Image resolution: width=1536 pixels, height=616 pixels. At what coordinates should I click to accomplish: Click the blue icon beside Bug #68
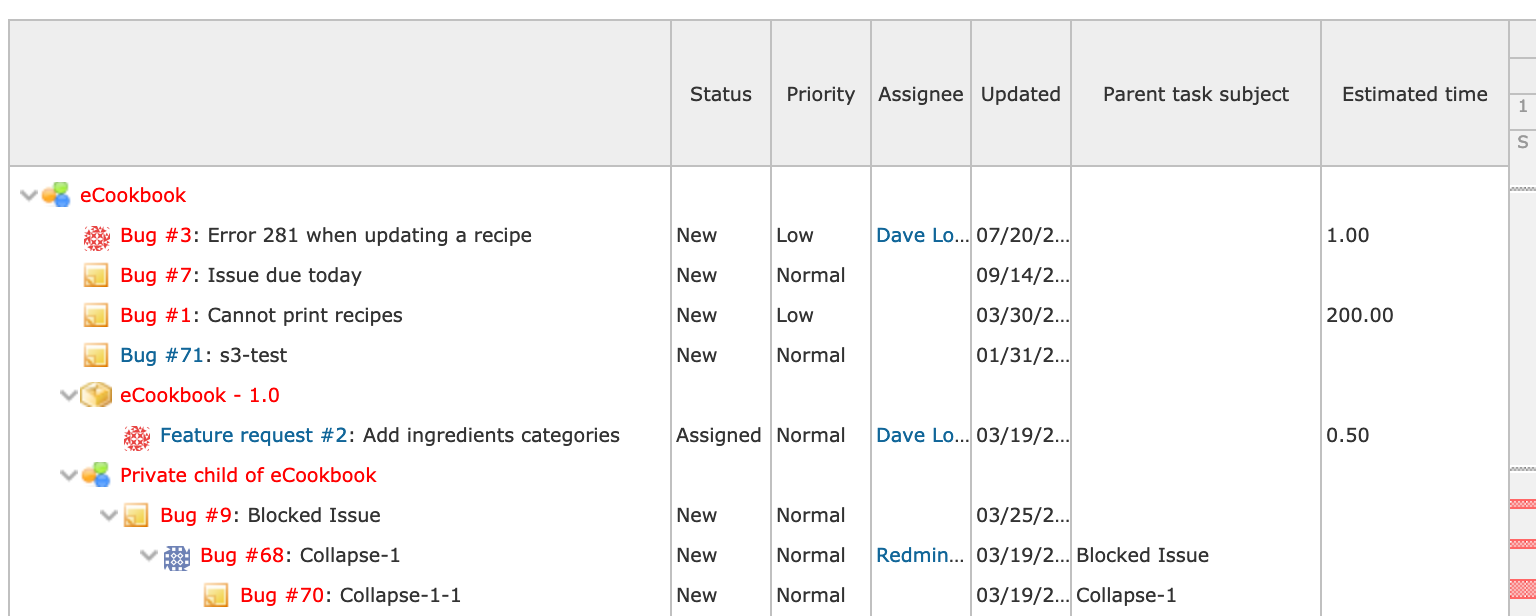point(176,556)
